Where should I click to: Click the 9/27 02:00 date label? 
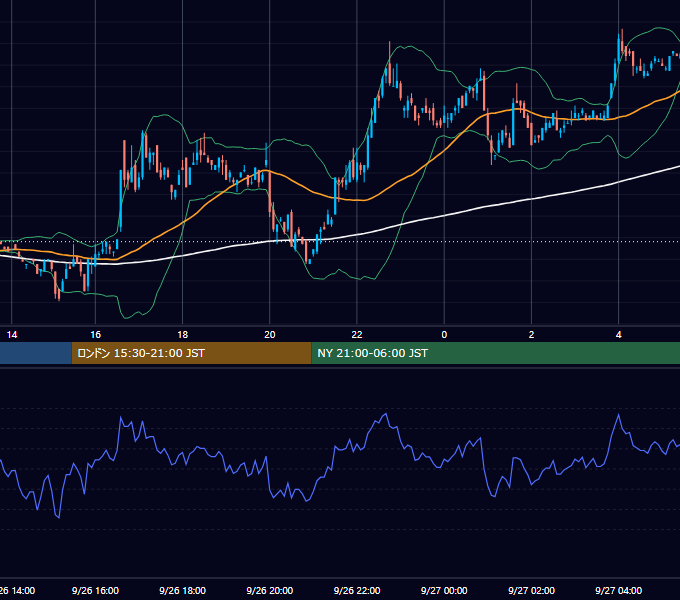(531, 590)
